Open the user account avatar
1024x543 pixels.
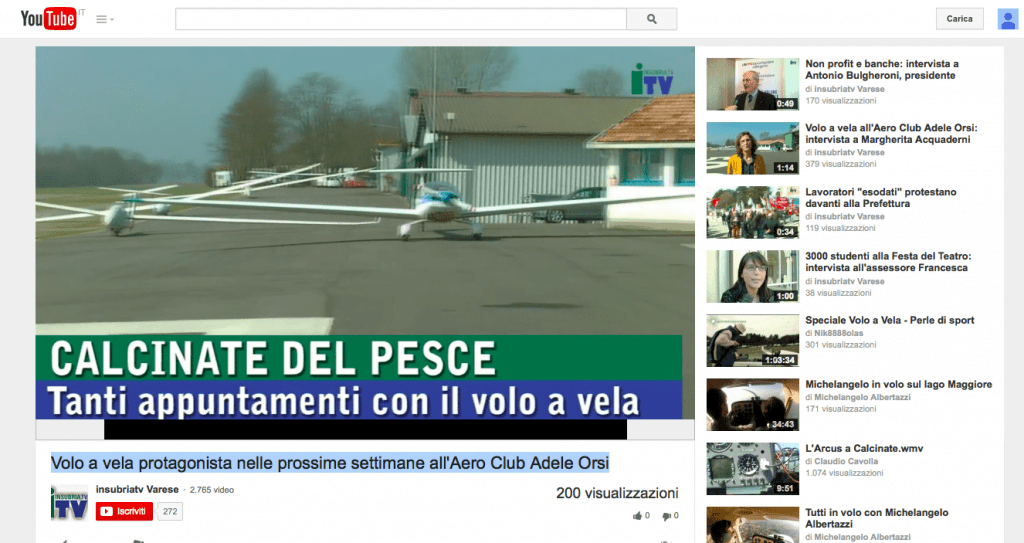coord(1008,19)
